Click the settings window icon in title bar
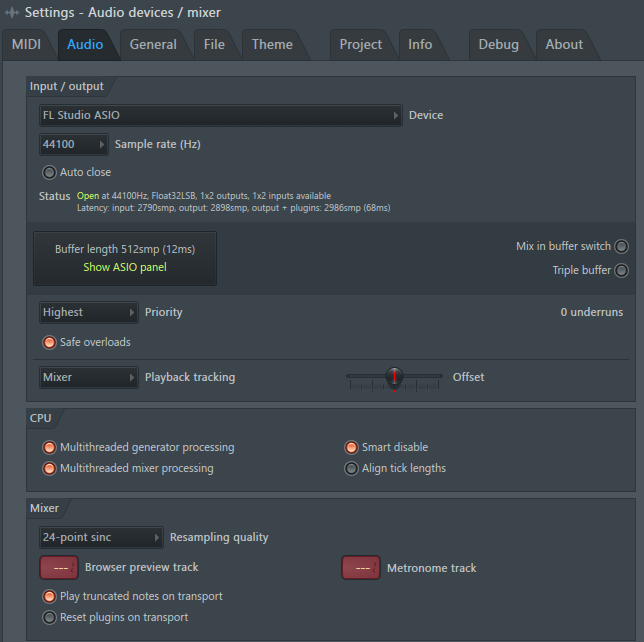 click(12, 12)
